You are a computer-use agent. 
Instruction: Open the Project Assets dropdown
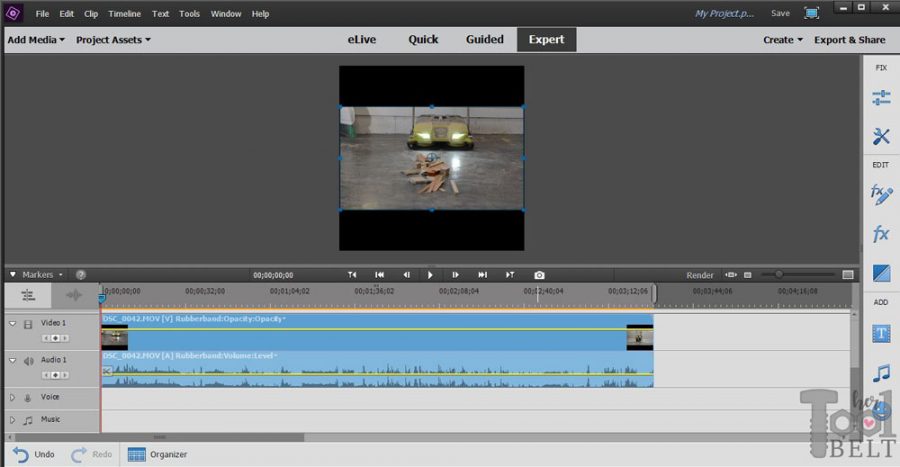(113, 40)
